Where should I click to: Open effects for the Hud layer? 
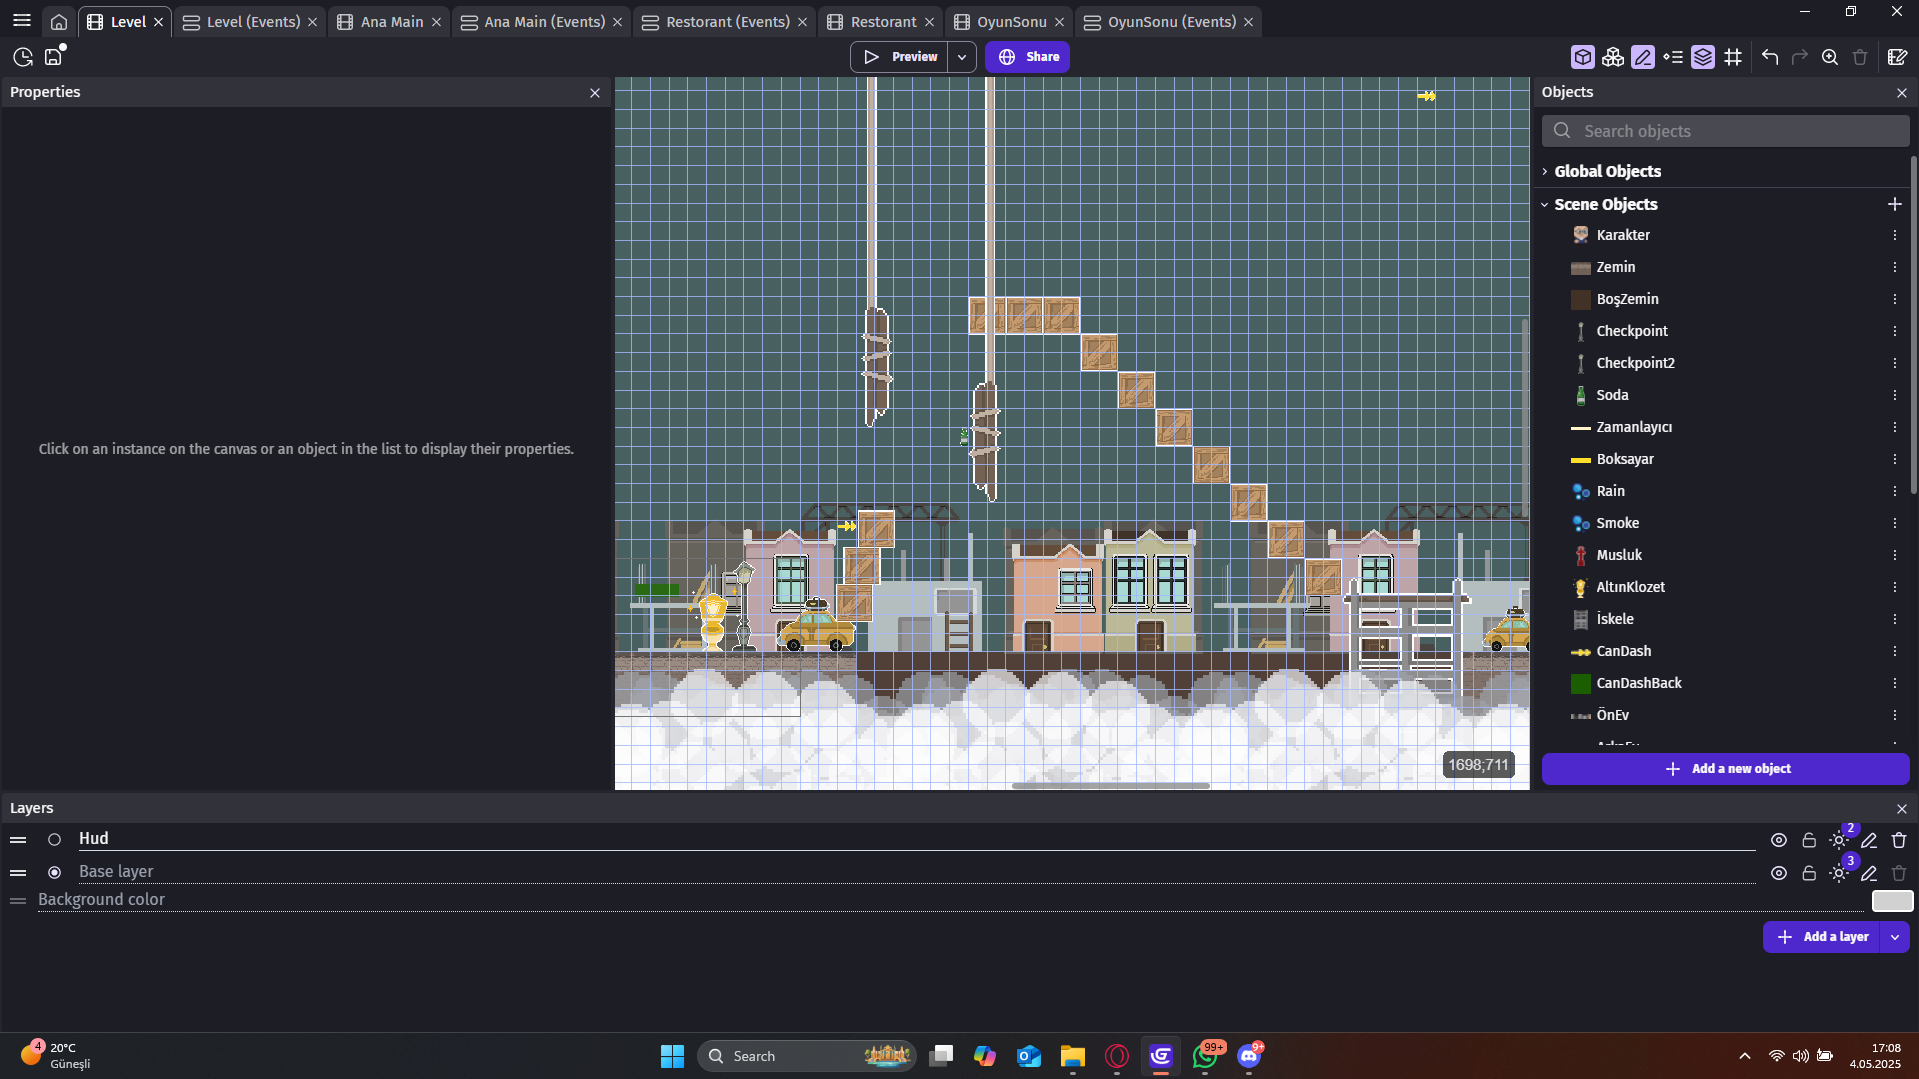point(1839,841)
